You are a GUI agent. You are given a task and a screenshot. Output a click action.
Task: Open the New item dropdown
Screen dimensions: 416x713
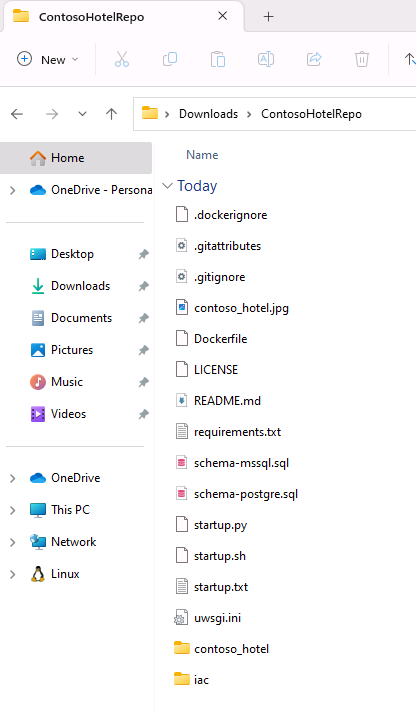[x=48, y=60]
